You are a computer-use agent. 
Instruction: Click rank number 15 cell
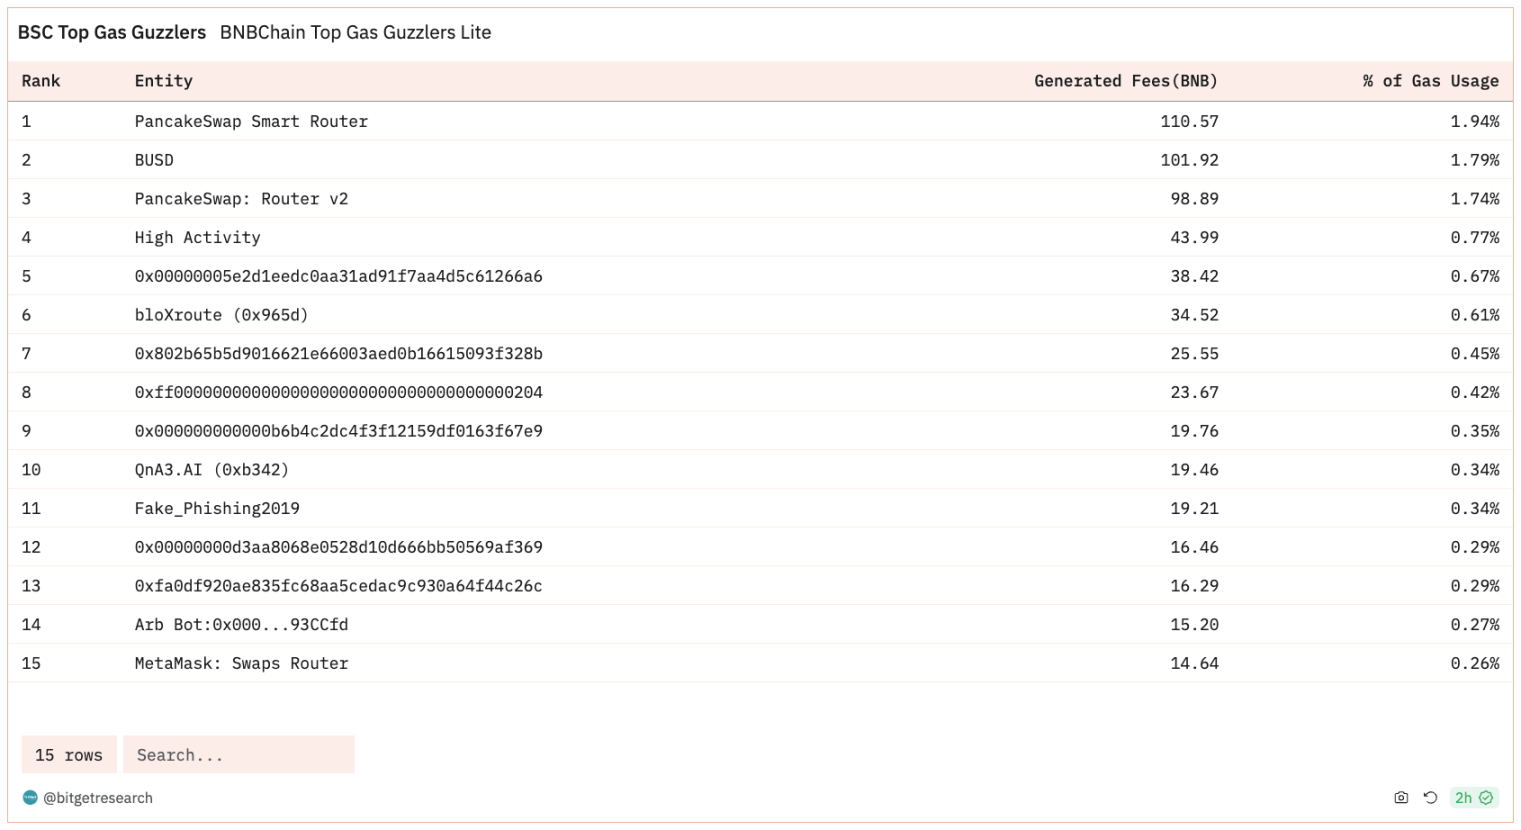pyautogui.click(x=31, y=663)
